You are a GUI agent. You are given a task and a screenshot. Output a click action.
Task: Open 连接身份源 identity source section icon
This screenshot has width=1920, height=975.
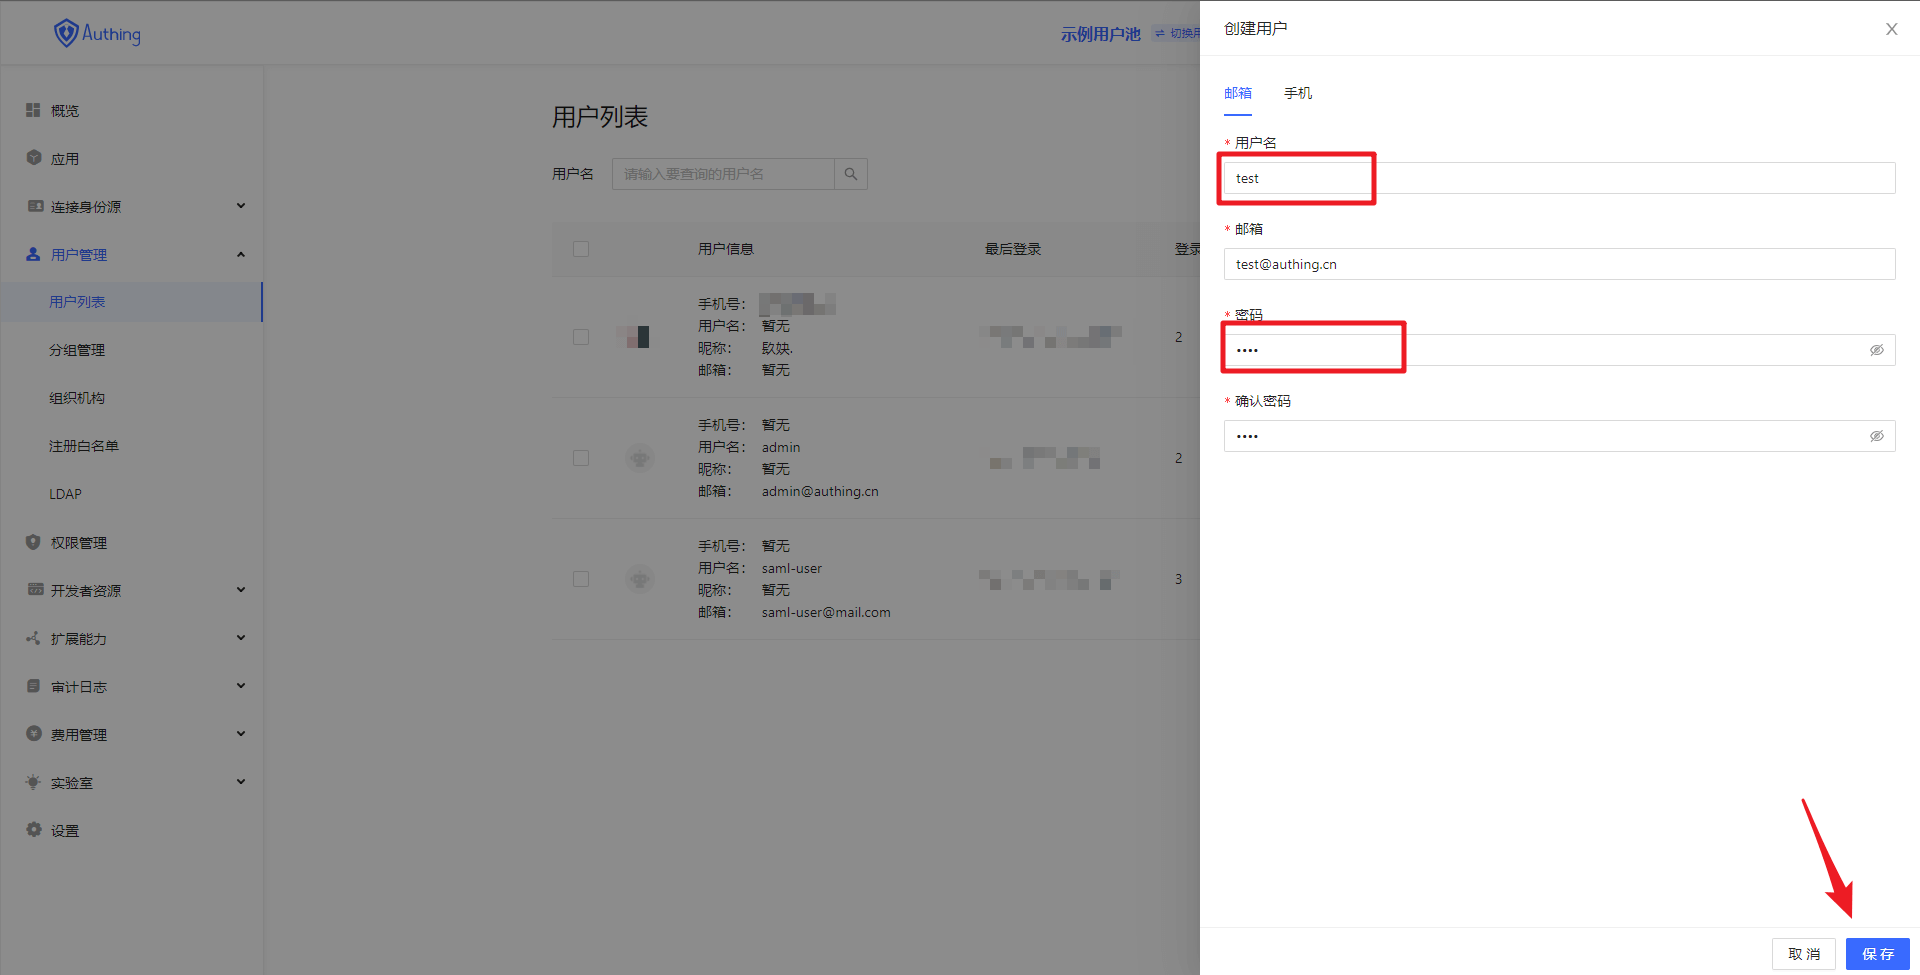33,206
